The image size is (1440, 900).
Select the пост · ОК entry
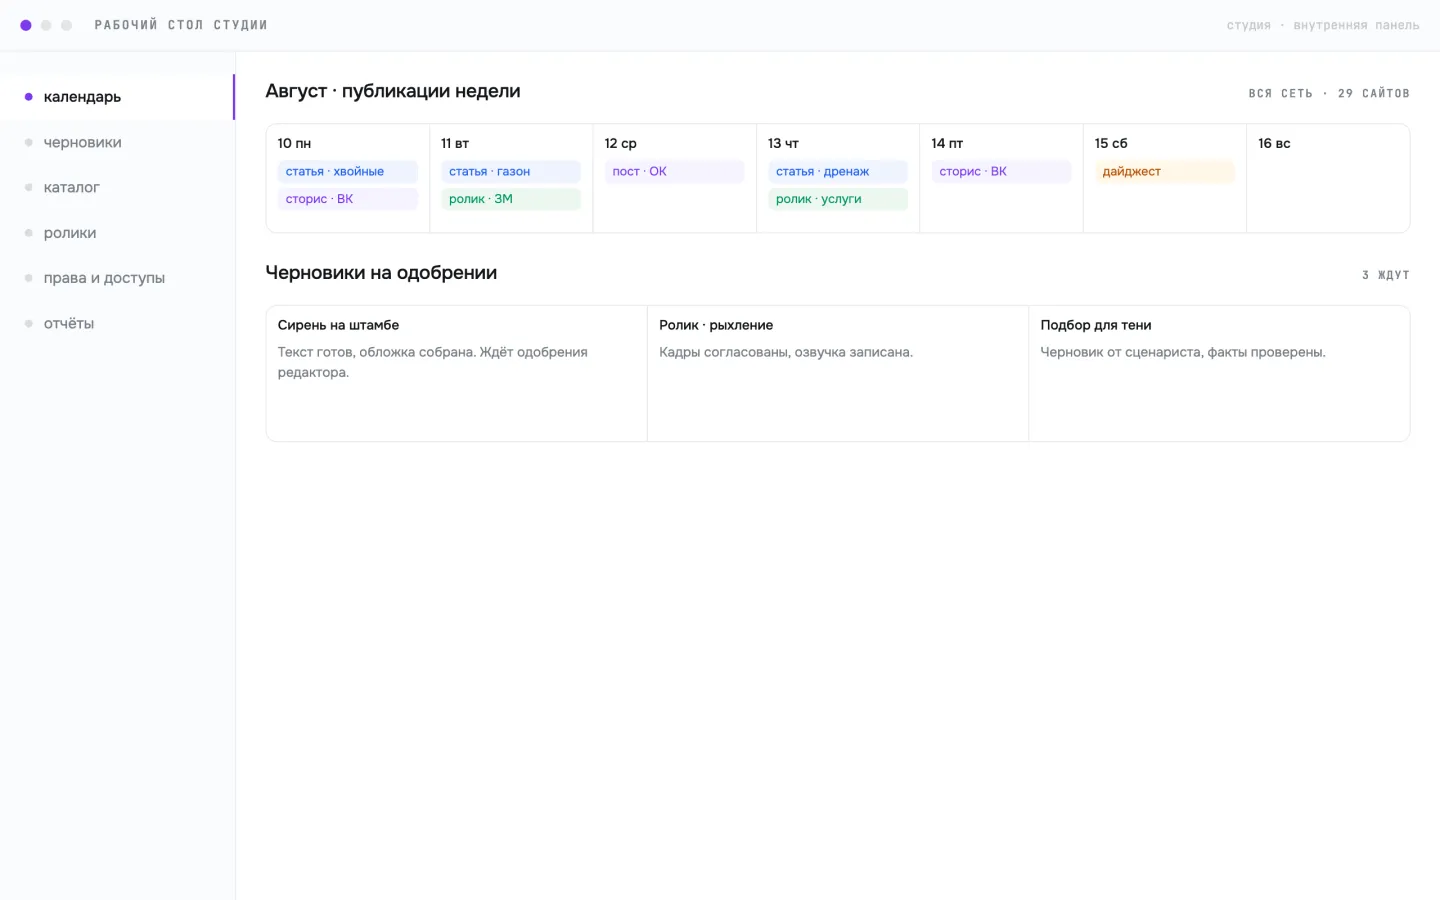674,171
